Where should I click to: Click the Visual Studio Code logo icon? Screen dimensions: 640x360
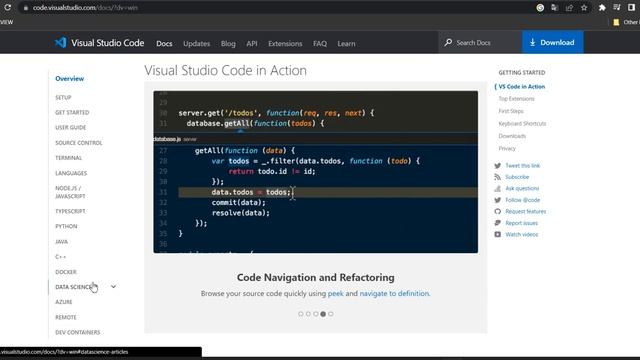pos(60,42)
